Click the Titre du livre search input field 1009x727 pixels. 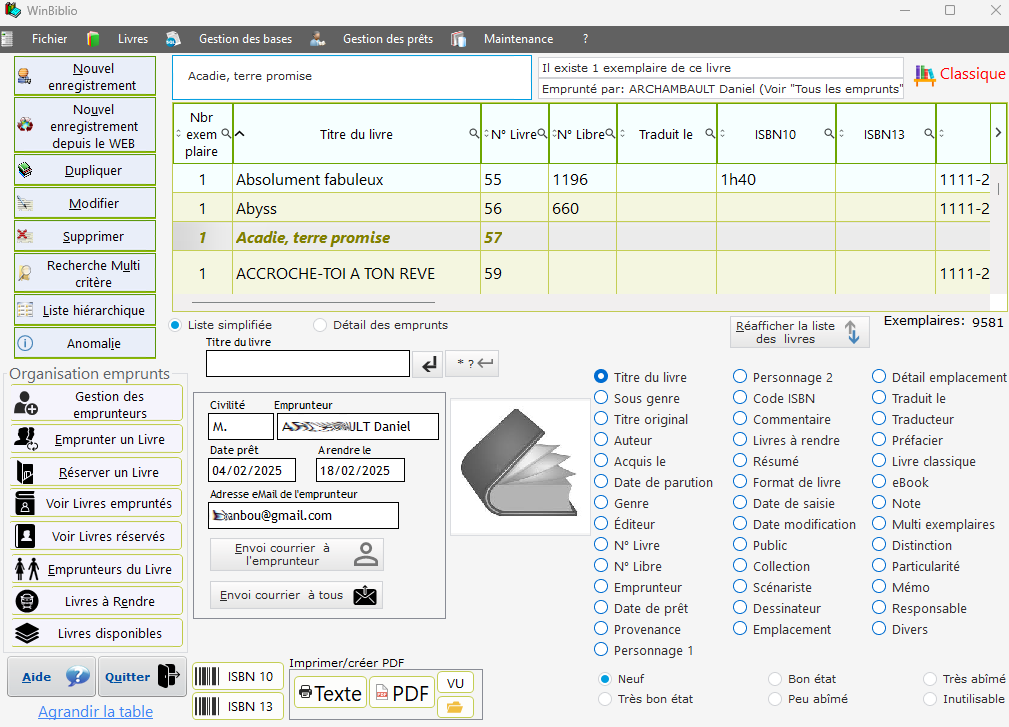[308, 364]
